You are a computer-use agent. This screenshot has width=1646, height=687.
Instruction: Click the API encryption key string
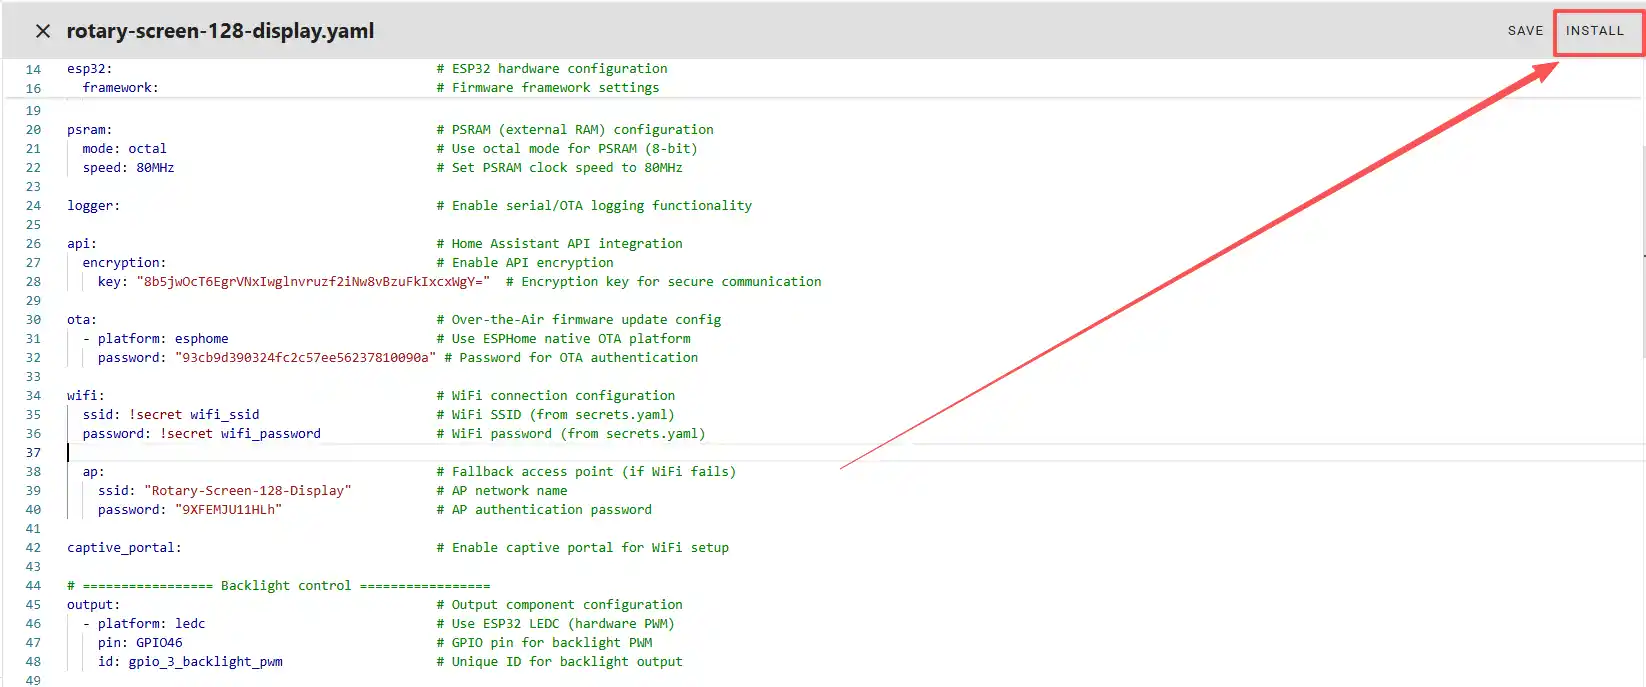(313, 282)
